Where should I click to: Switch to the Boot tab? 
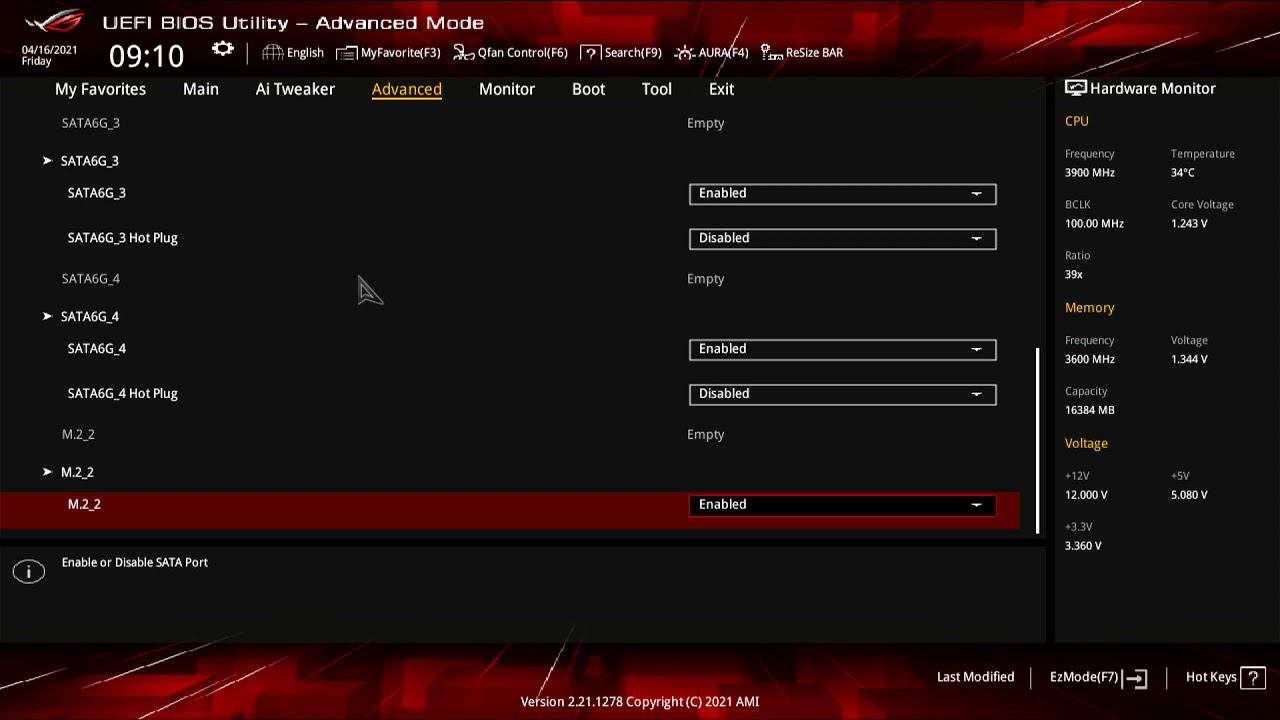point(589,89)
